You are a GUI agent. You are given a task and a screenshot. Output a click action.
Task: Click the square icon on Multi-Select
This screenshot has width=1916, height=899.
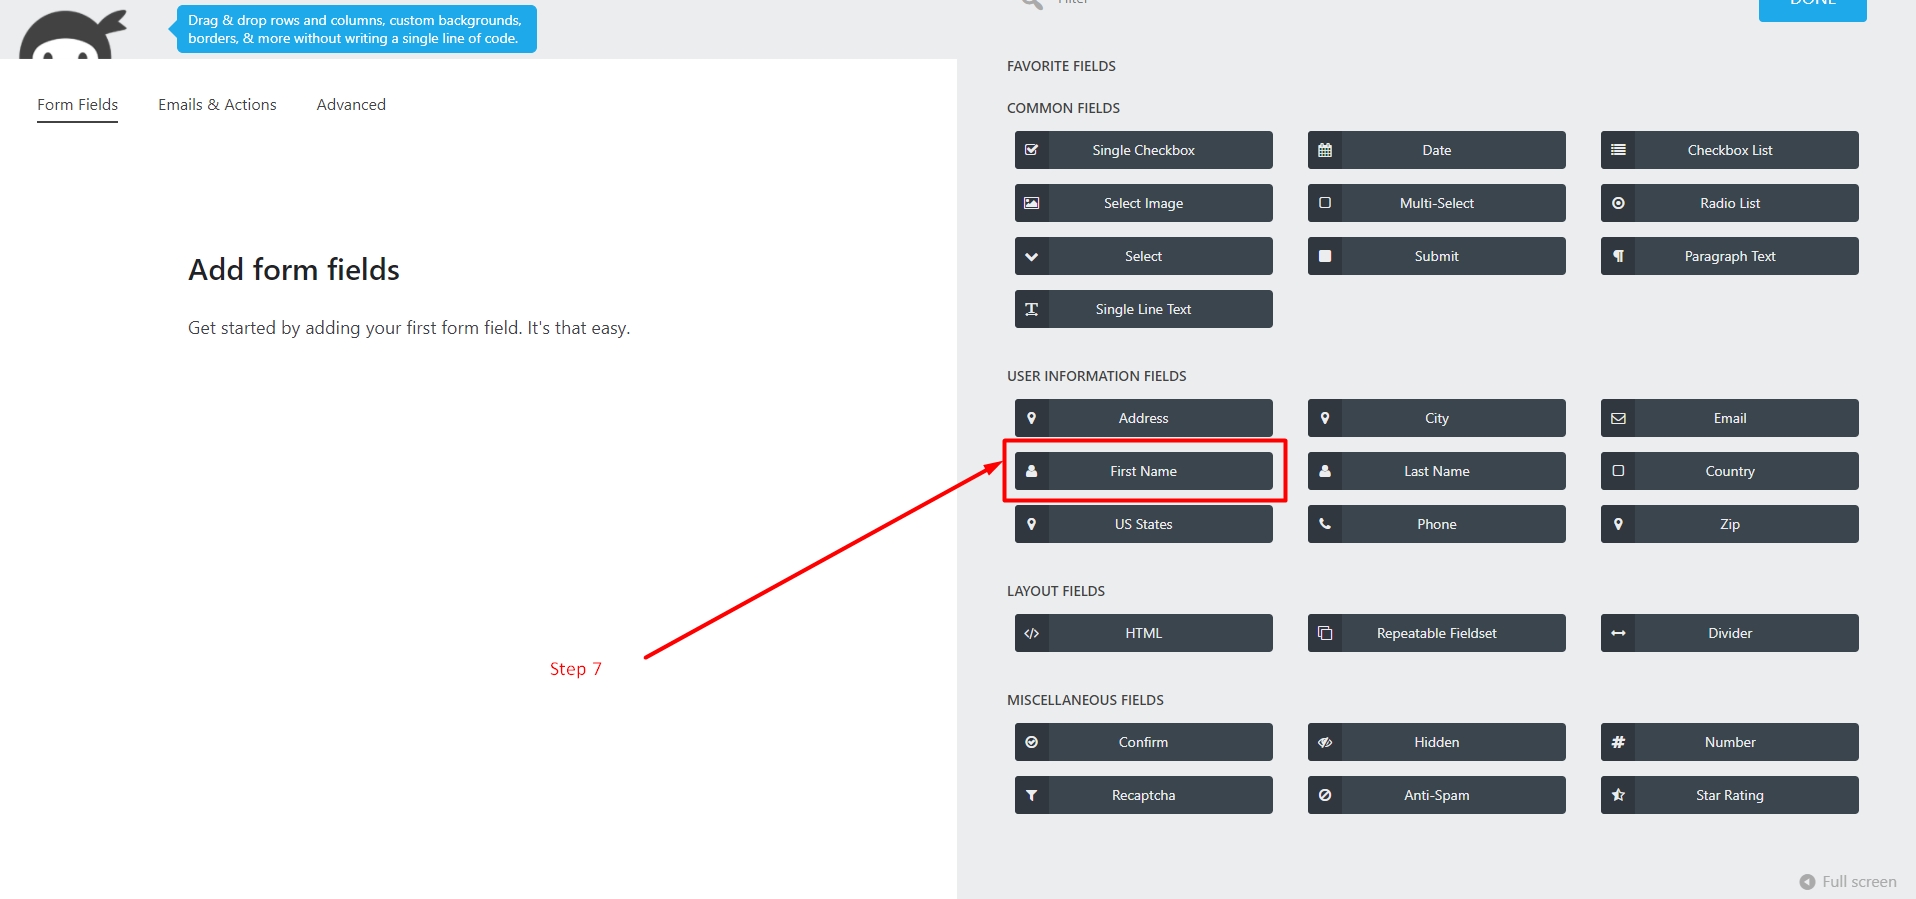coord(1324,203)
